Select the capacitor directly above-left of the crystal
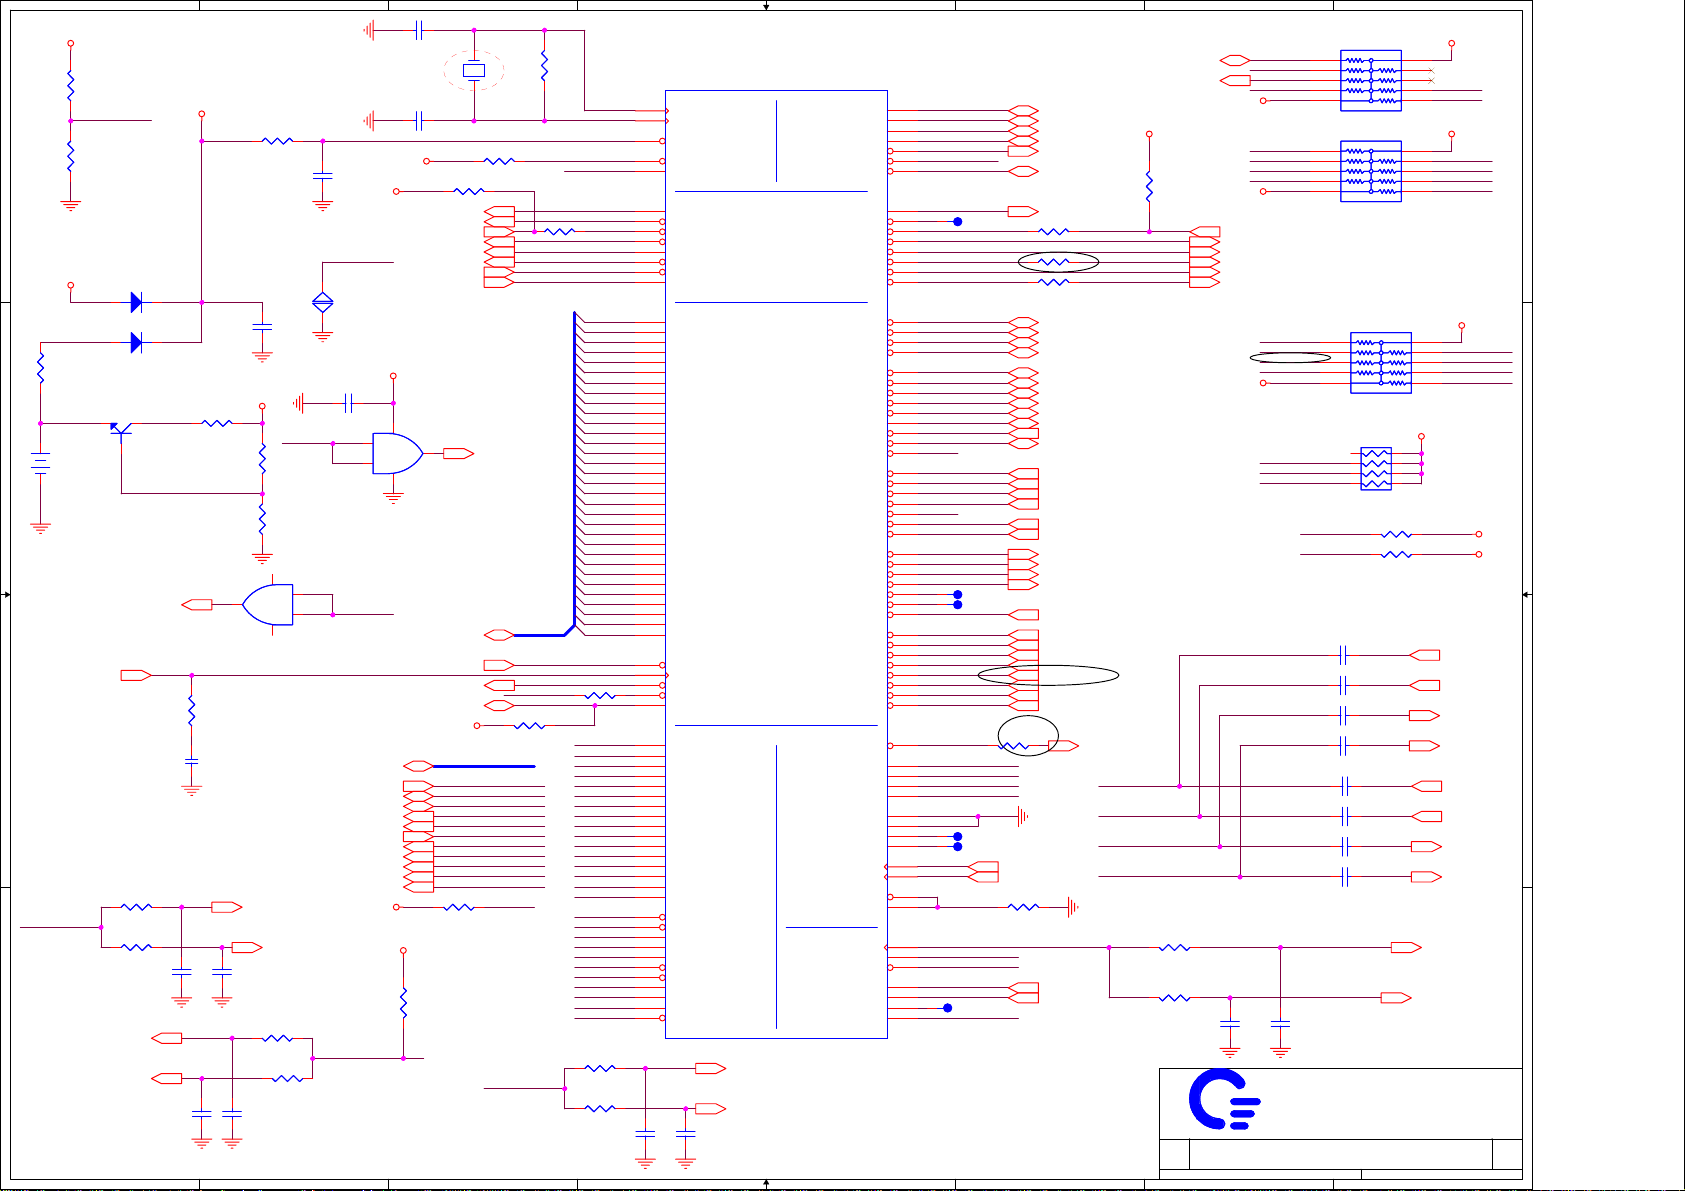This screenshot has width=1685, height=1191. (419, 31)
